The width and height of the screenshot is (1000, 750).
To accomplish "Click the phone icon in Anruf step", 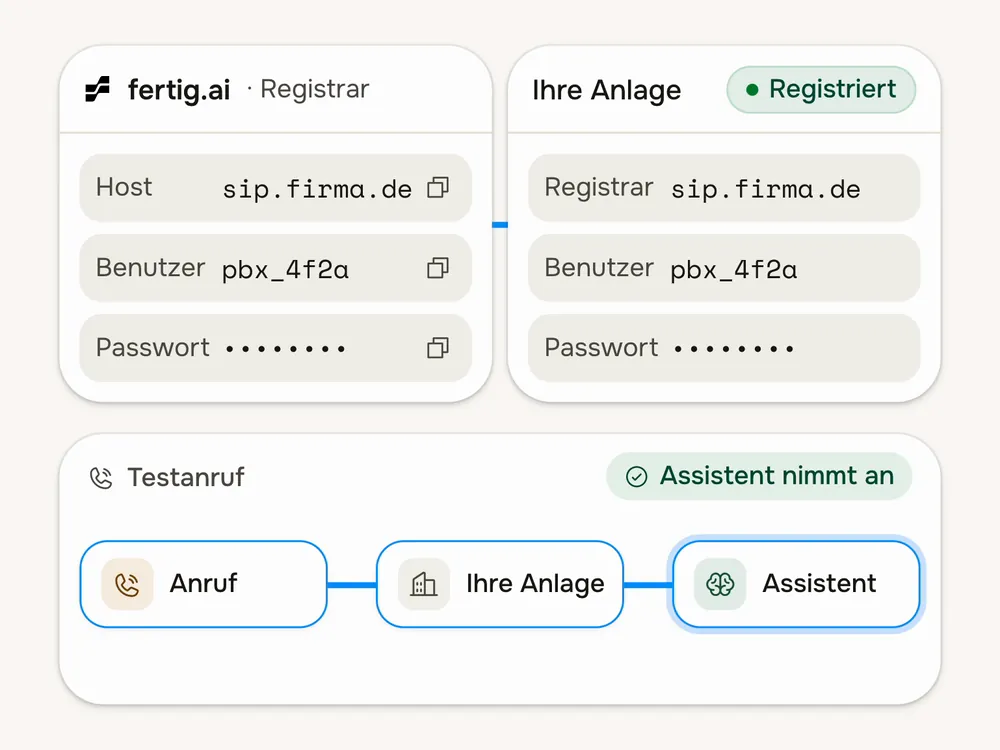I will [x=128, y=584].
